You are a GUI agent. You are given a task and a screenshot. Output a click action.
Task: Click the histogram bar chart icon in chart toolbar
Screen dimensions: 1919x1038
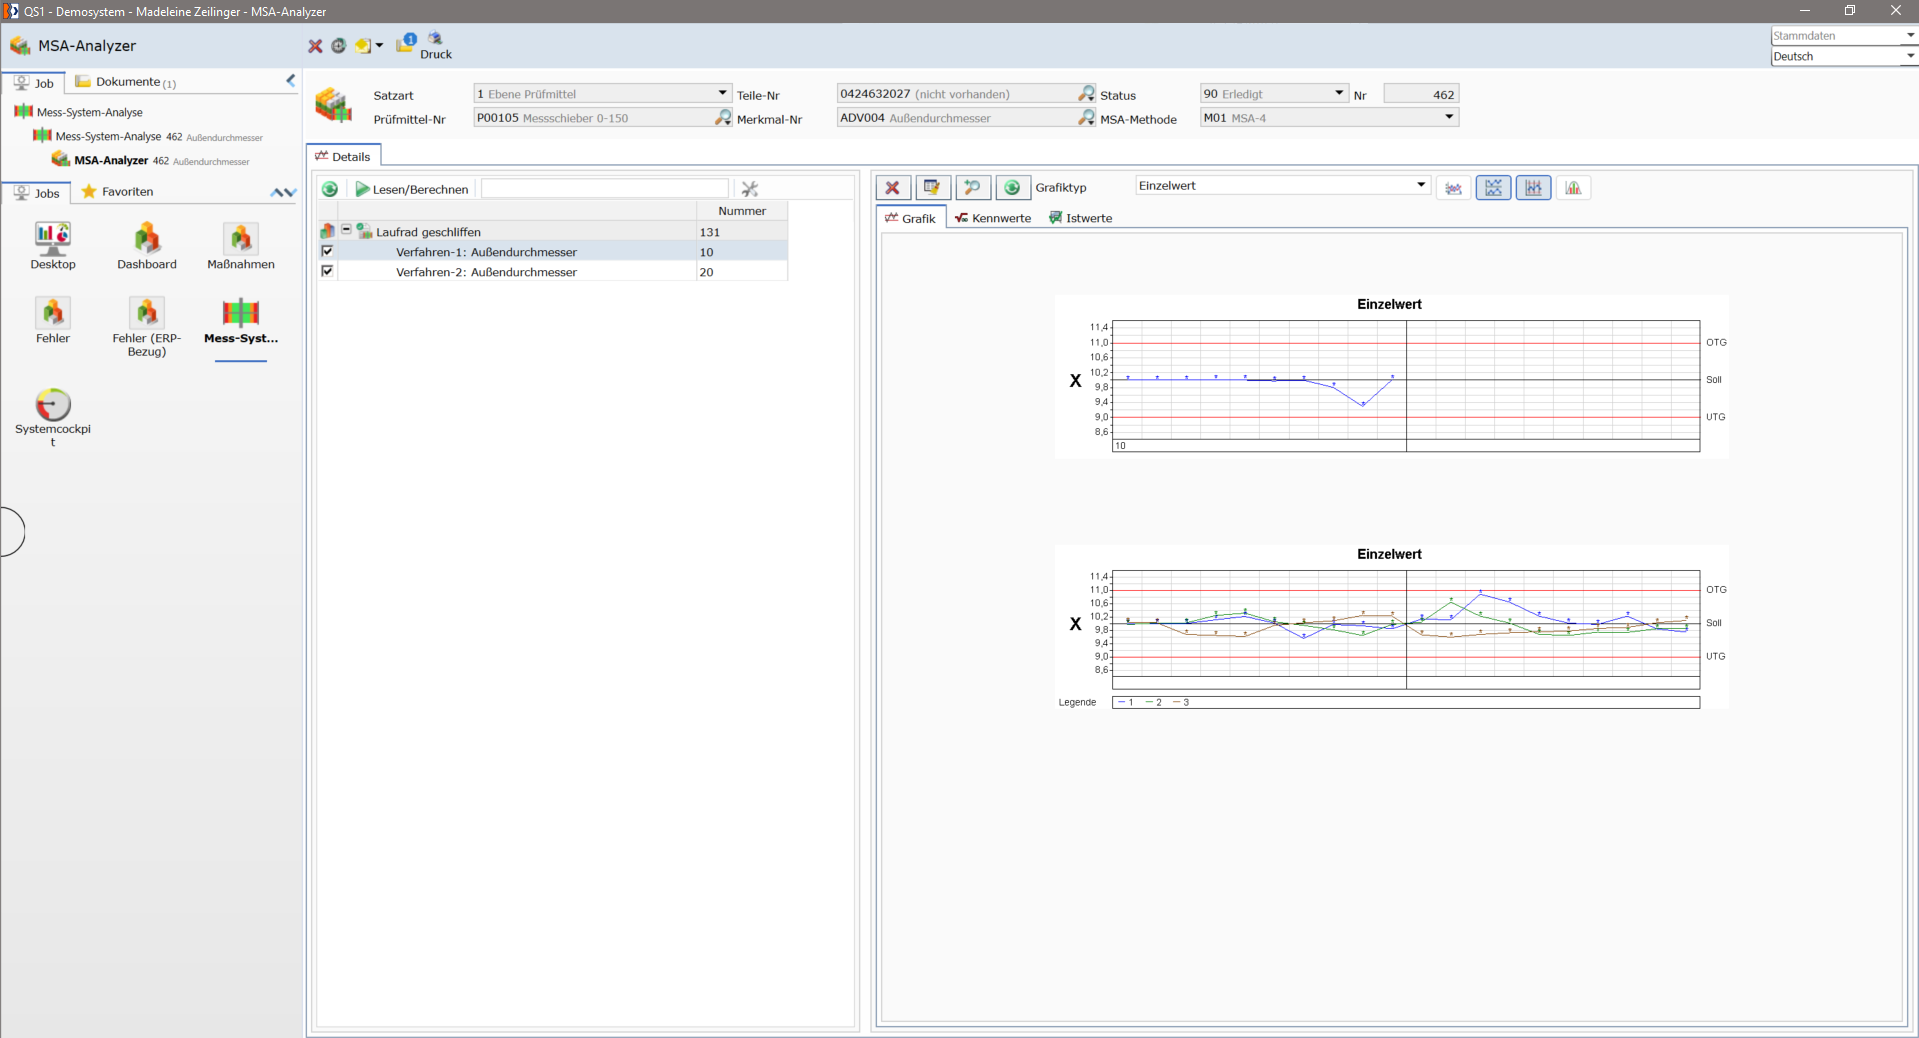1573,188
